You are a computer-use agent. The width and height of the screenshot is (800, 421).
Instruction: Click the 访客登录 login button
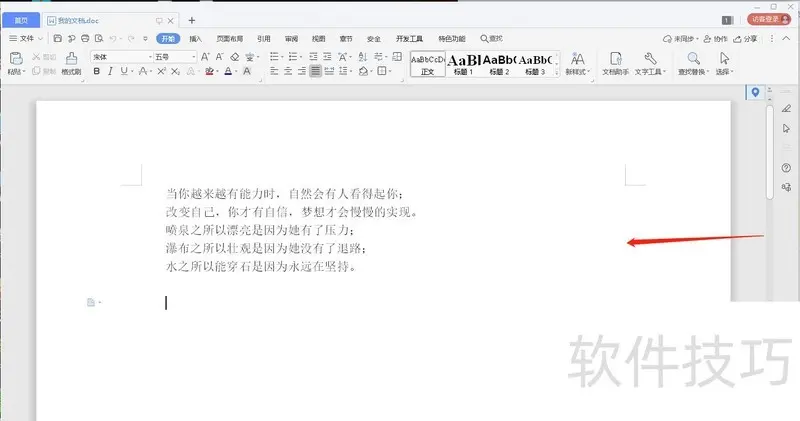(769, 19)
